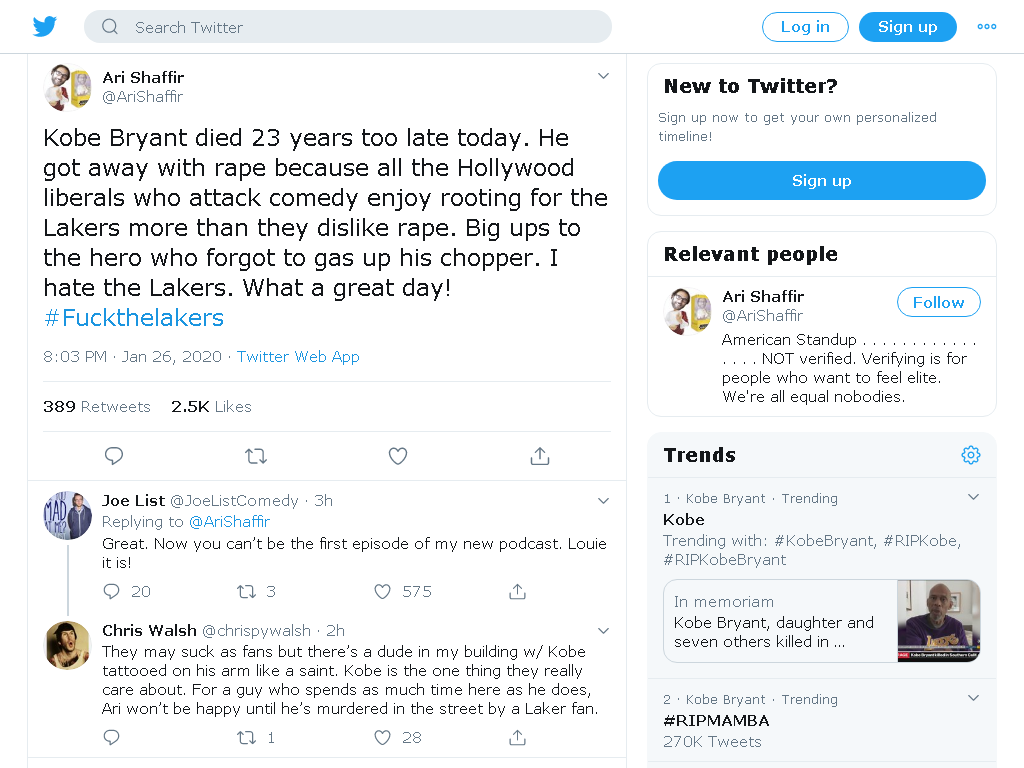This screenshot has height=768, width=1024.
Task: Open the three-dot more menu in header
Action: (x=987, y=27)
